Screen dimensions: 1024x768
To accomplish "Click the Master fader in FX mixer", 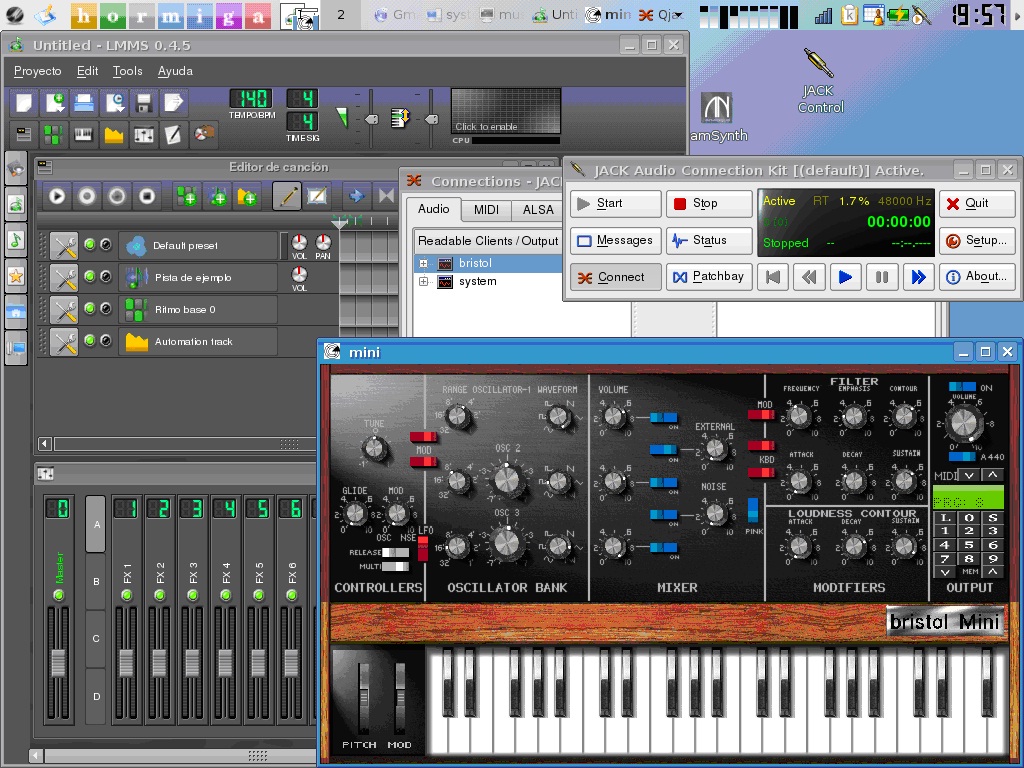I will 59,663.
